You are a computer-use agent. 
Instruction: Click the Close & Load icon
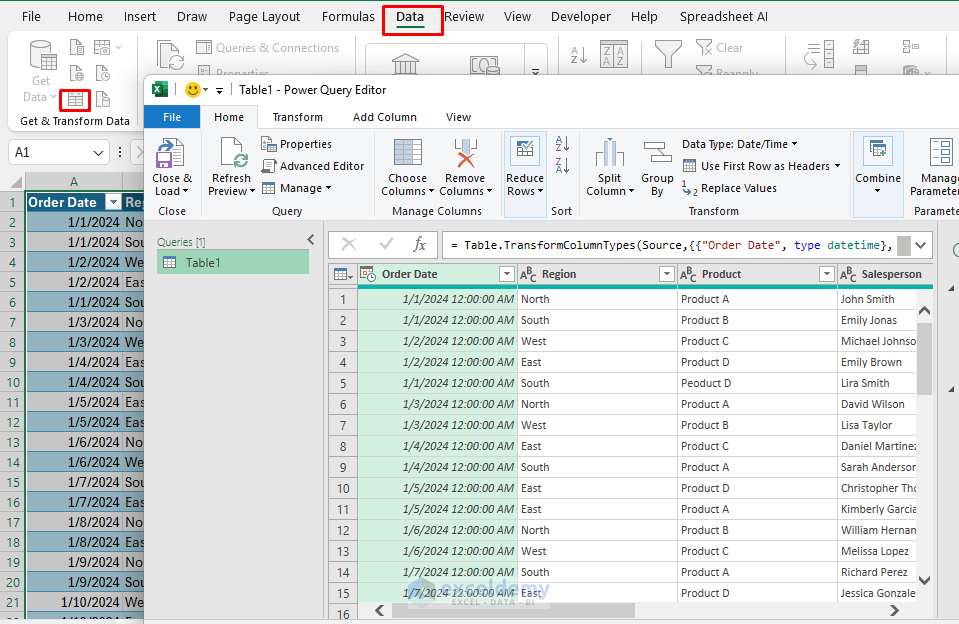[x=170, y=153]
